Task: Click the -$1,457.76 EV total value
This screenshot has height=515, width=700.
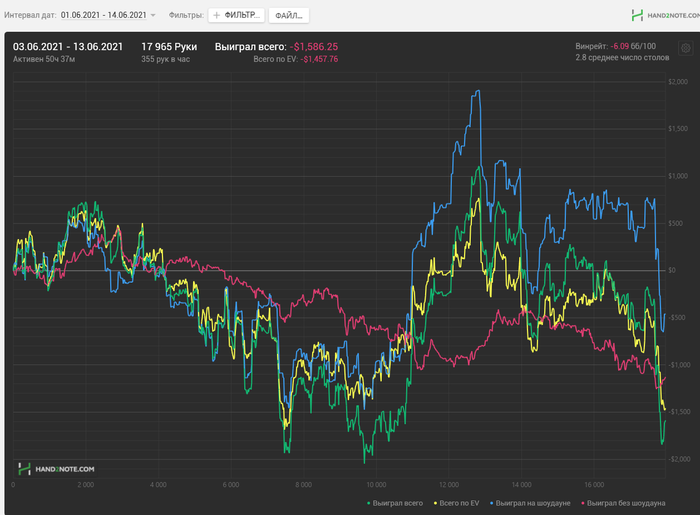Action: [314, 60]
